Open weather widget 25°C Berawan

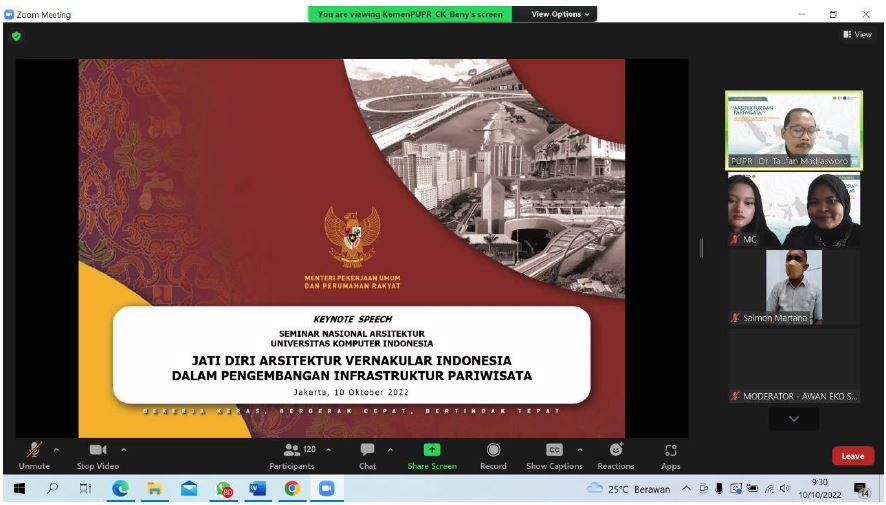click(x=628, y=489)
